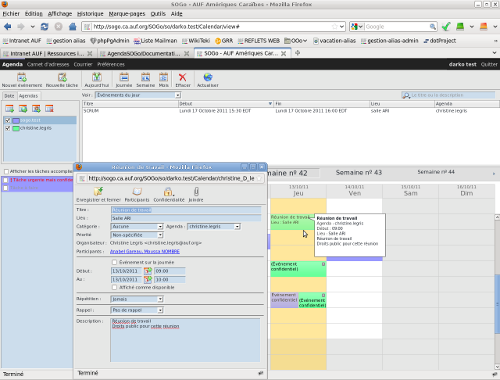500x380 pixels.
Task: Click the bookmark star in the main address bar
Action: 335,27
